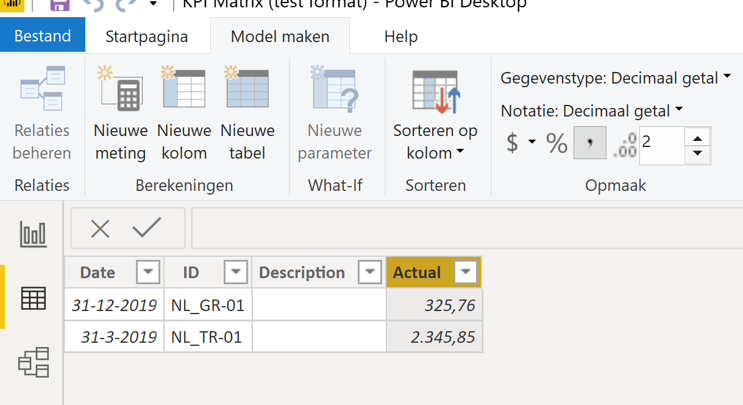Click the cell NL_TR-01
The width and height of the screenshot is (743, 405).
tap(206, 337)
